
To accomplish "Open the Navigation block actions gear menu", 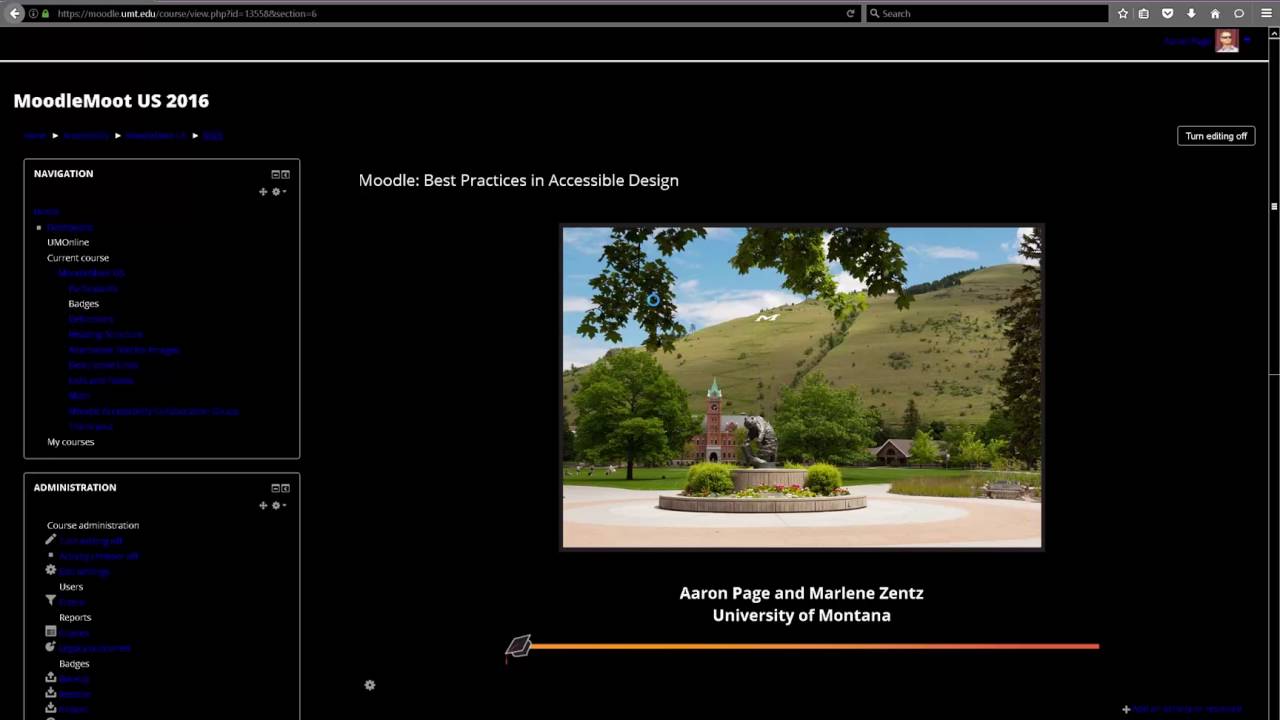I will [278, 192].
